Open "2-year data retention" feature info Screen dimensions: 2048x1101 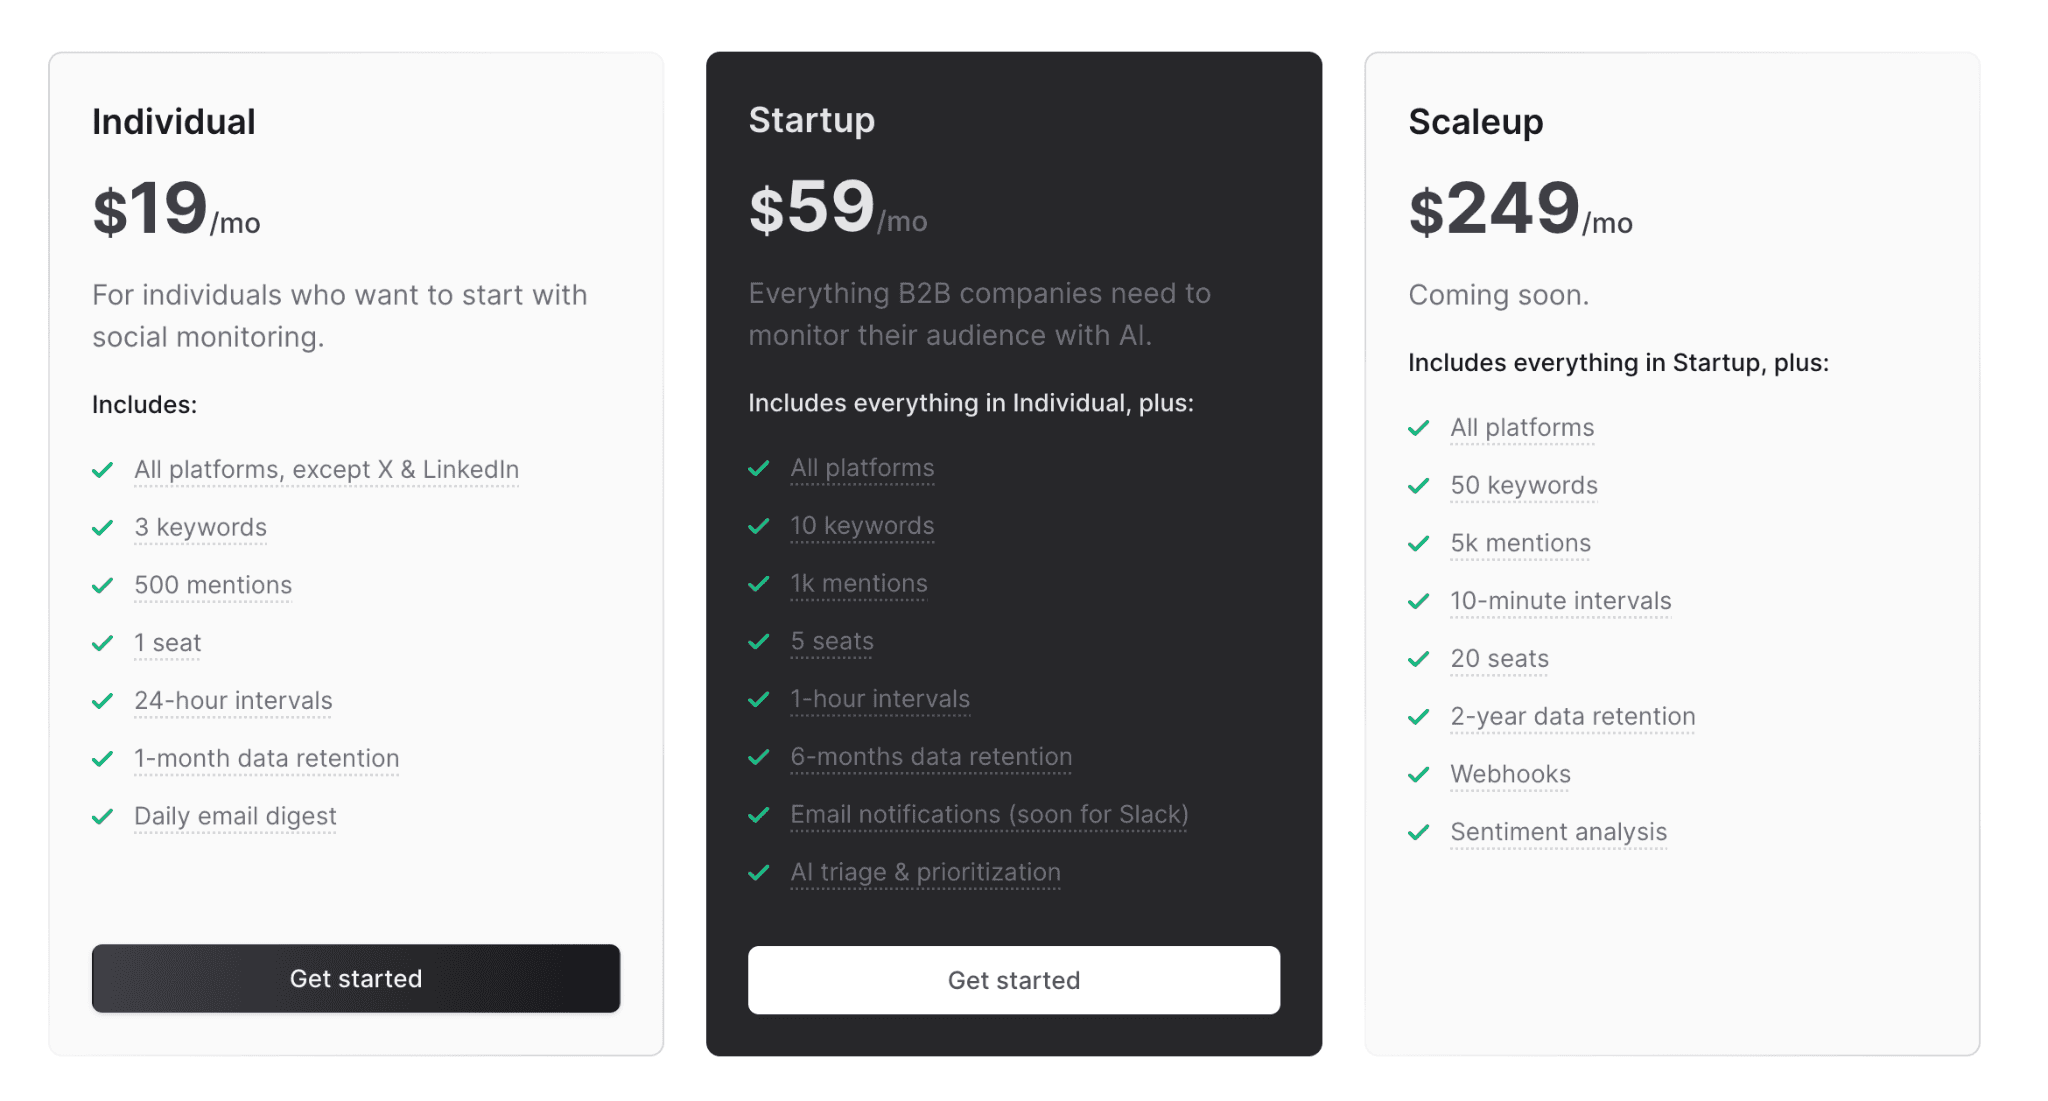coord(1572,716)
